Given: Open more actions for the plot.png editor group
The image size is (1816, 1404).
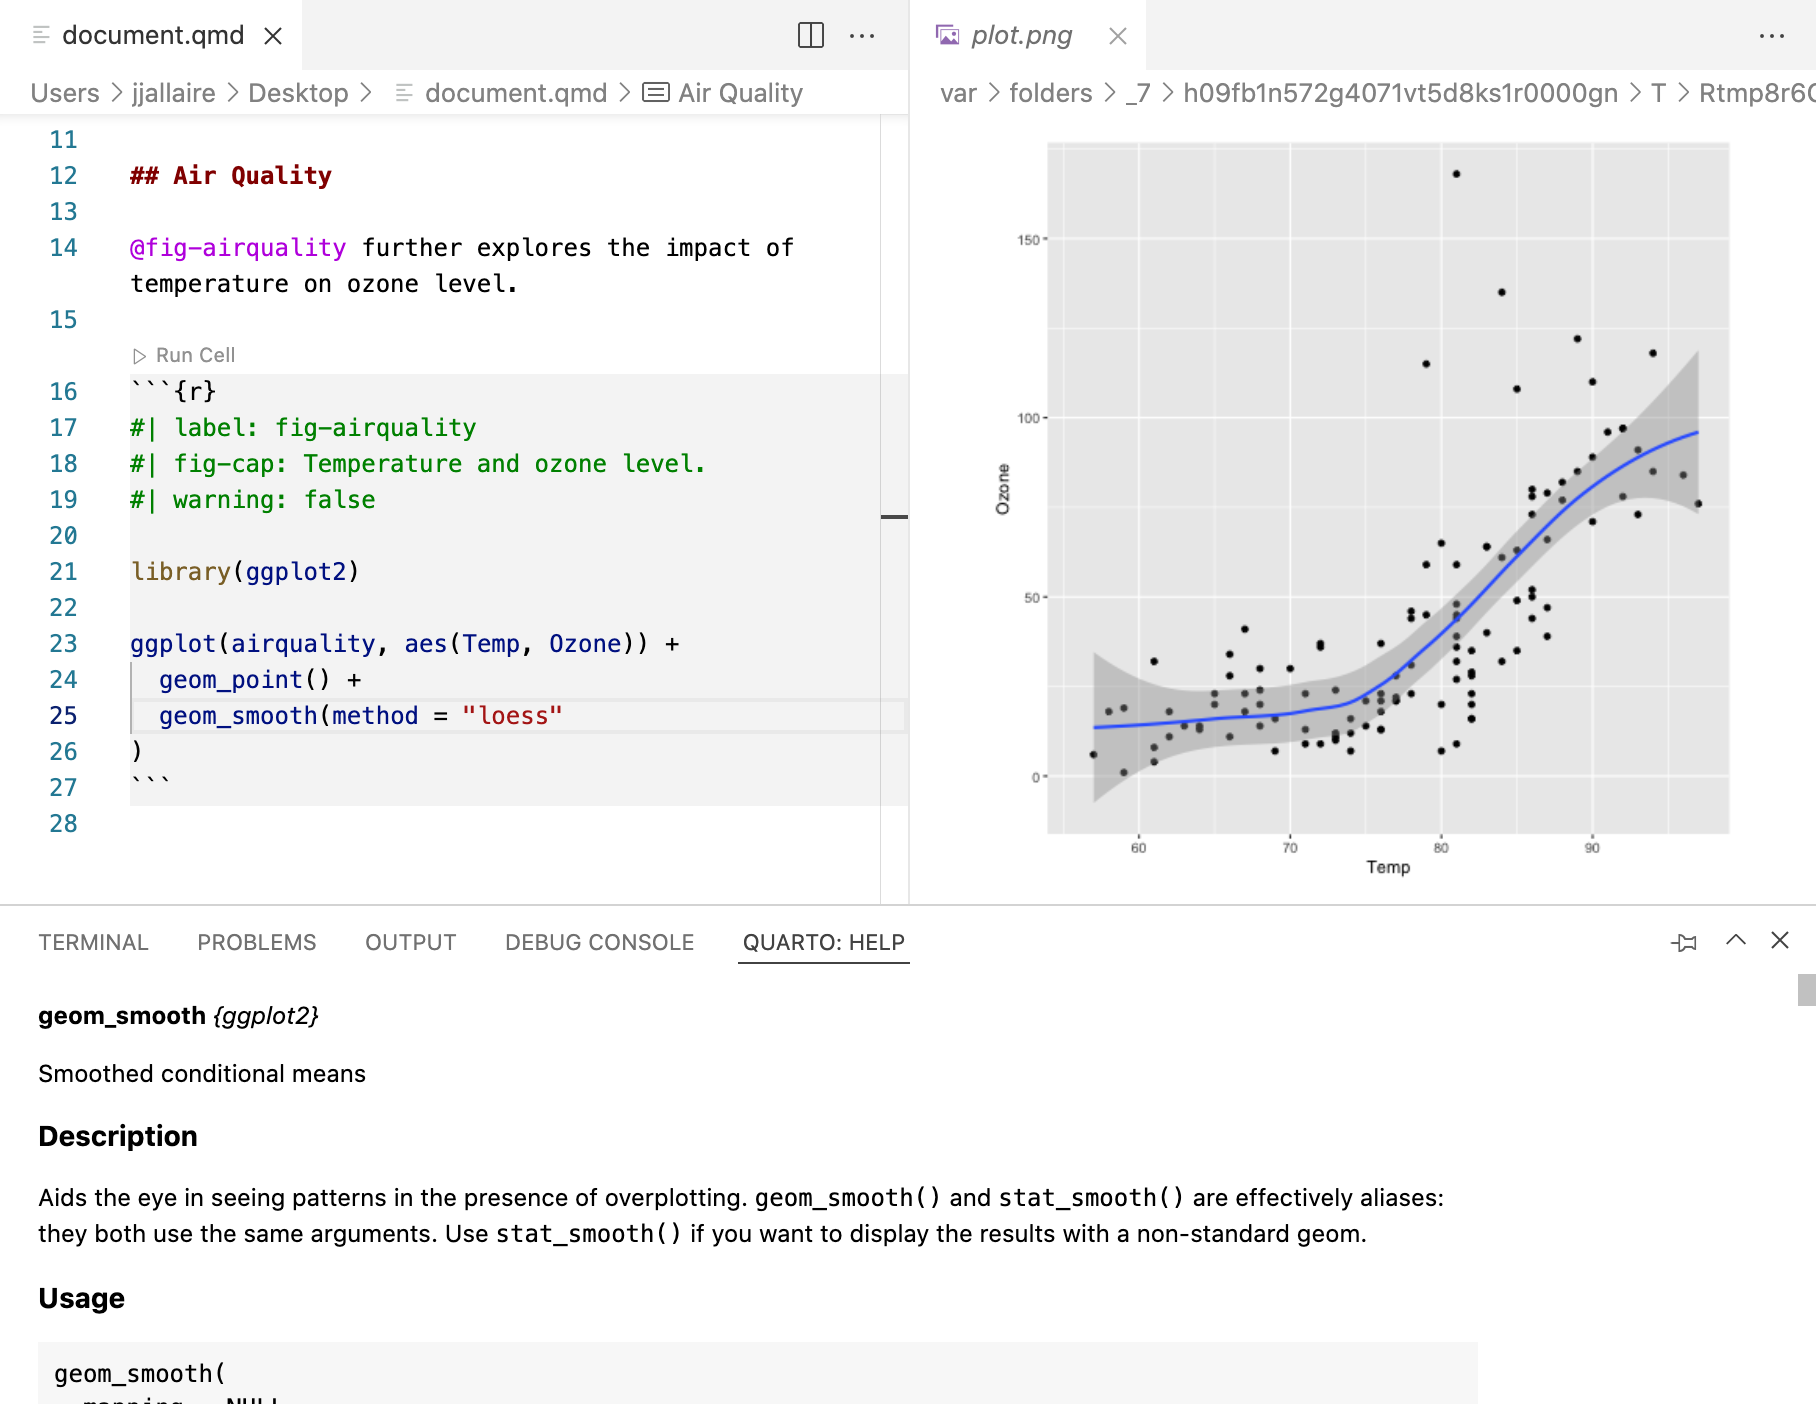Looking at the screenshot, I should click(x=1771, y=35).
